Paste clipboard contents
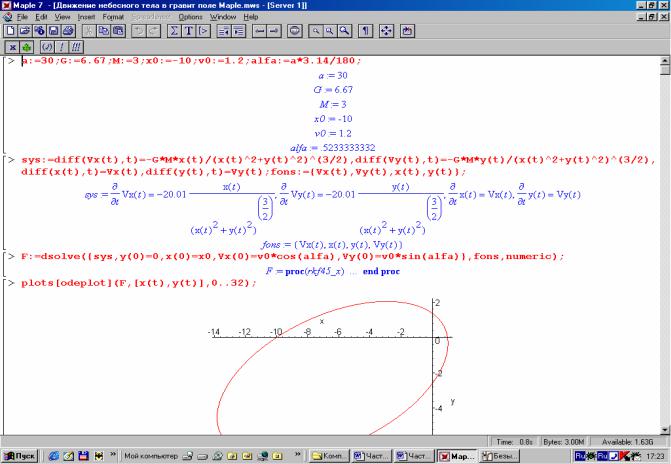 click(x=118, y=31)
